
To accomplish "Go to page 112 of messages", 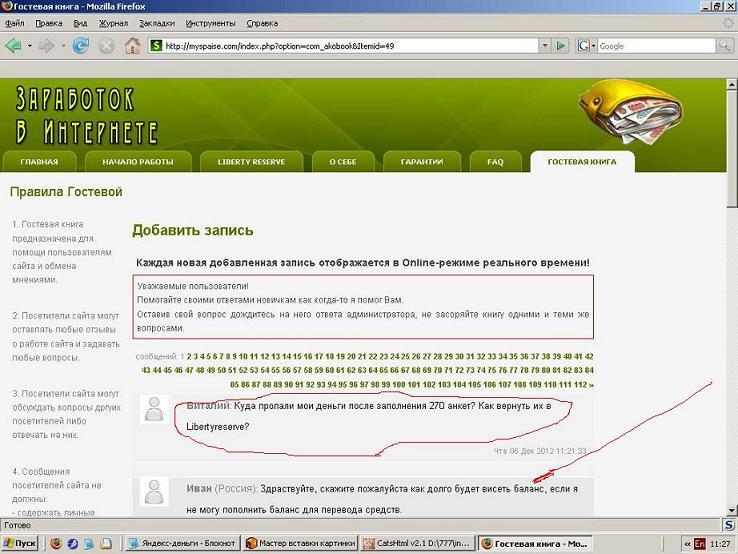I will point(580,384).
